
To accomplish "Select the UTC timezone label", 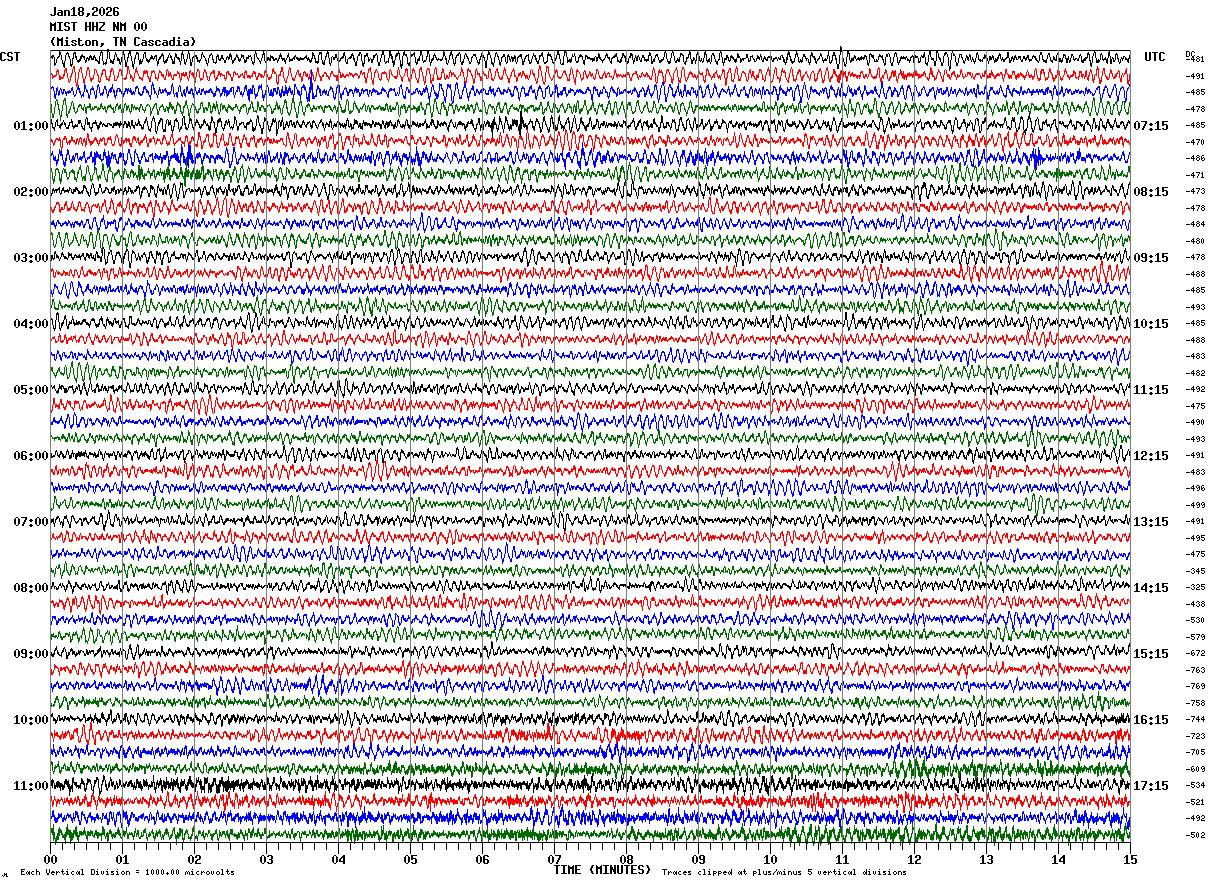I will pos(1155,57).
